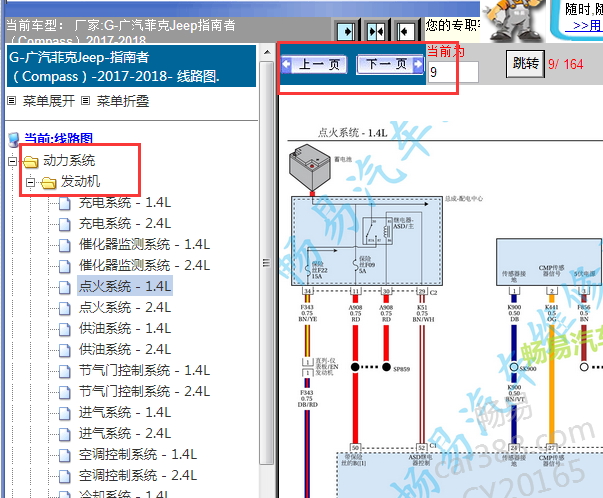Click the current page number input field
This screenshot has height=498, width=603.
pos(453,72)
